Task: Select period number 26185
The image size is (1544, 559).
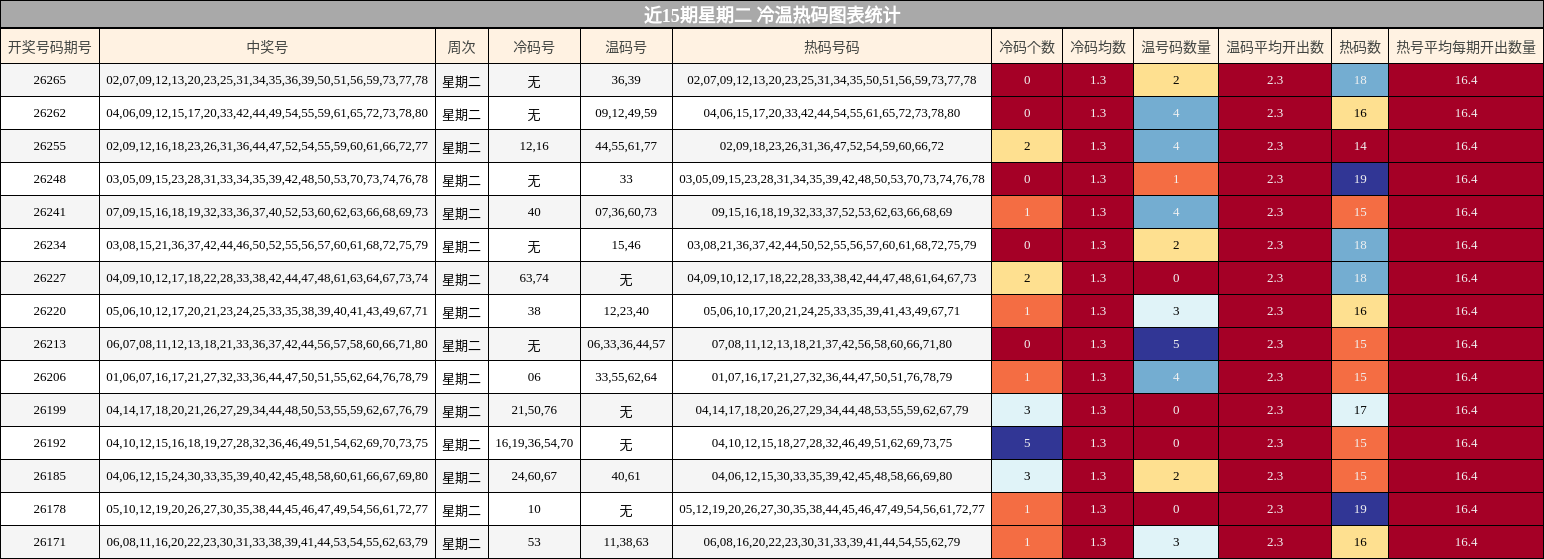Action: click(x=50, y=476)
